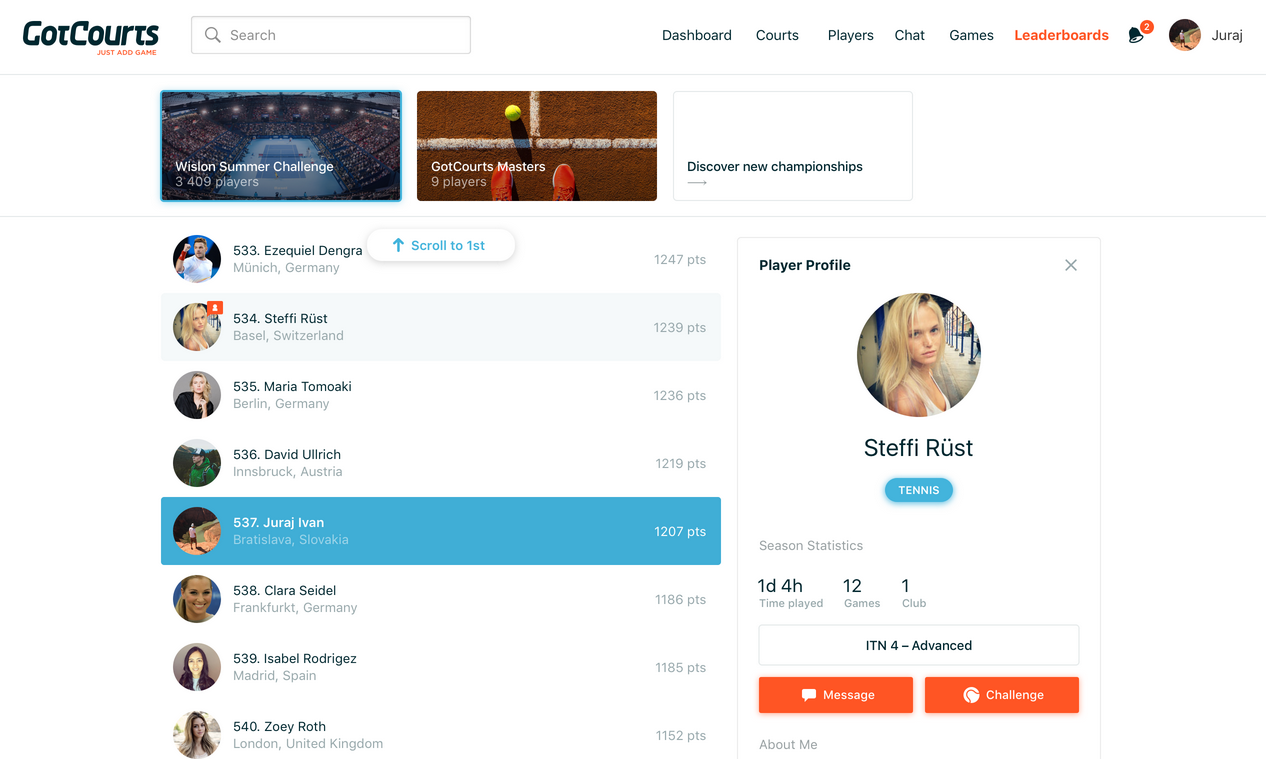The width and height of the screenshot is (1266, 759).
Task: Click 3 409 players text on Wislon card
Action: [x=217, y=182]
